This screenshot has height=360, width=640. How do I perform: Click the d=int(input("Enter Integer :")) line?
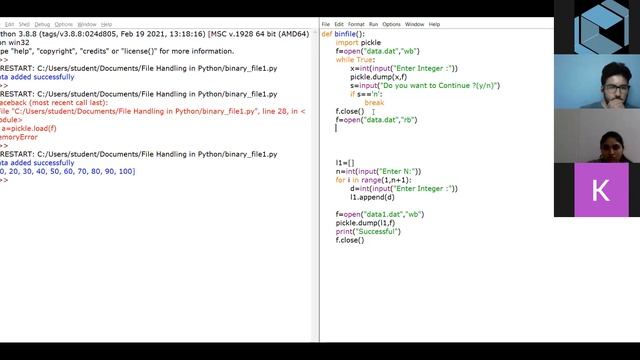click(404, 189)
